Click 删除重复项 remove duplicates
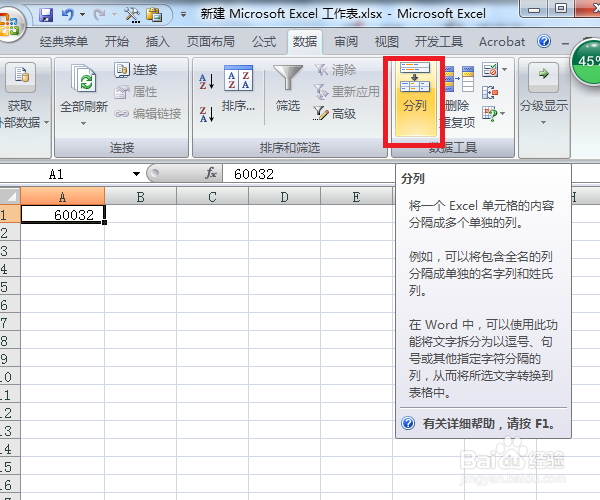Screen dimensions: 600x500 (459, 98)
